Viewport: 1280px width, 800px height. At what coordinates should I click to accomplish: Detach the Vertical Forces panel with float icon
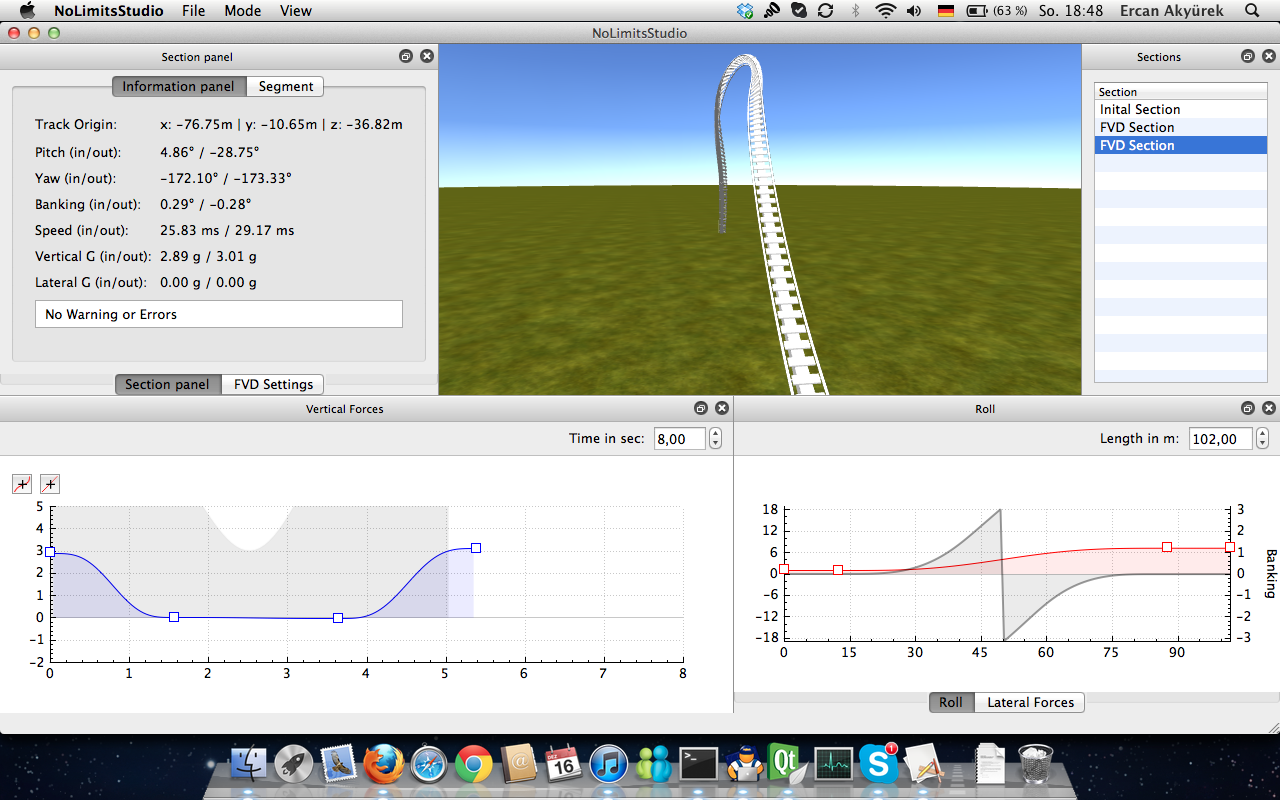click(700, 409)
